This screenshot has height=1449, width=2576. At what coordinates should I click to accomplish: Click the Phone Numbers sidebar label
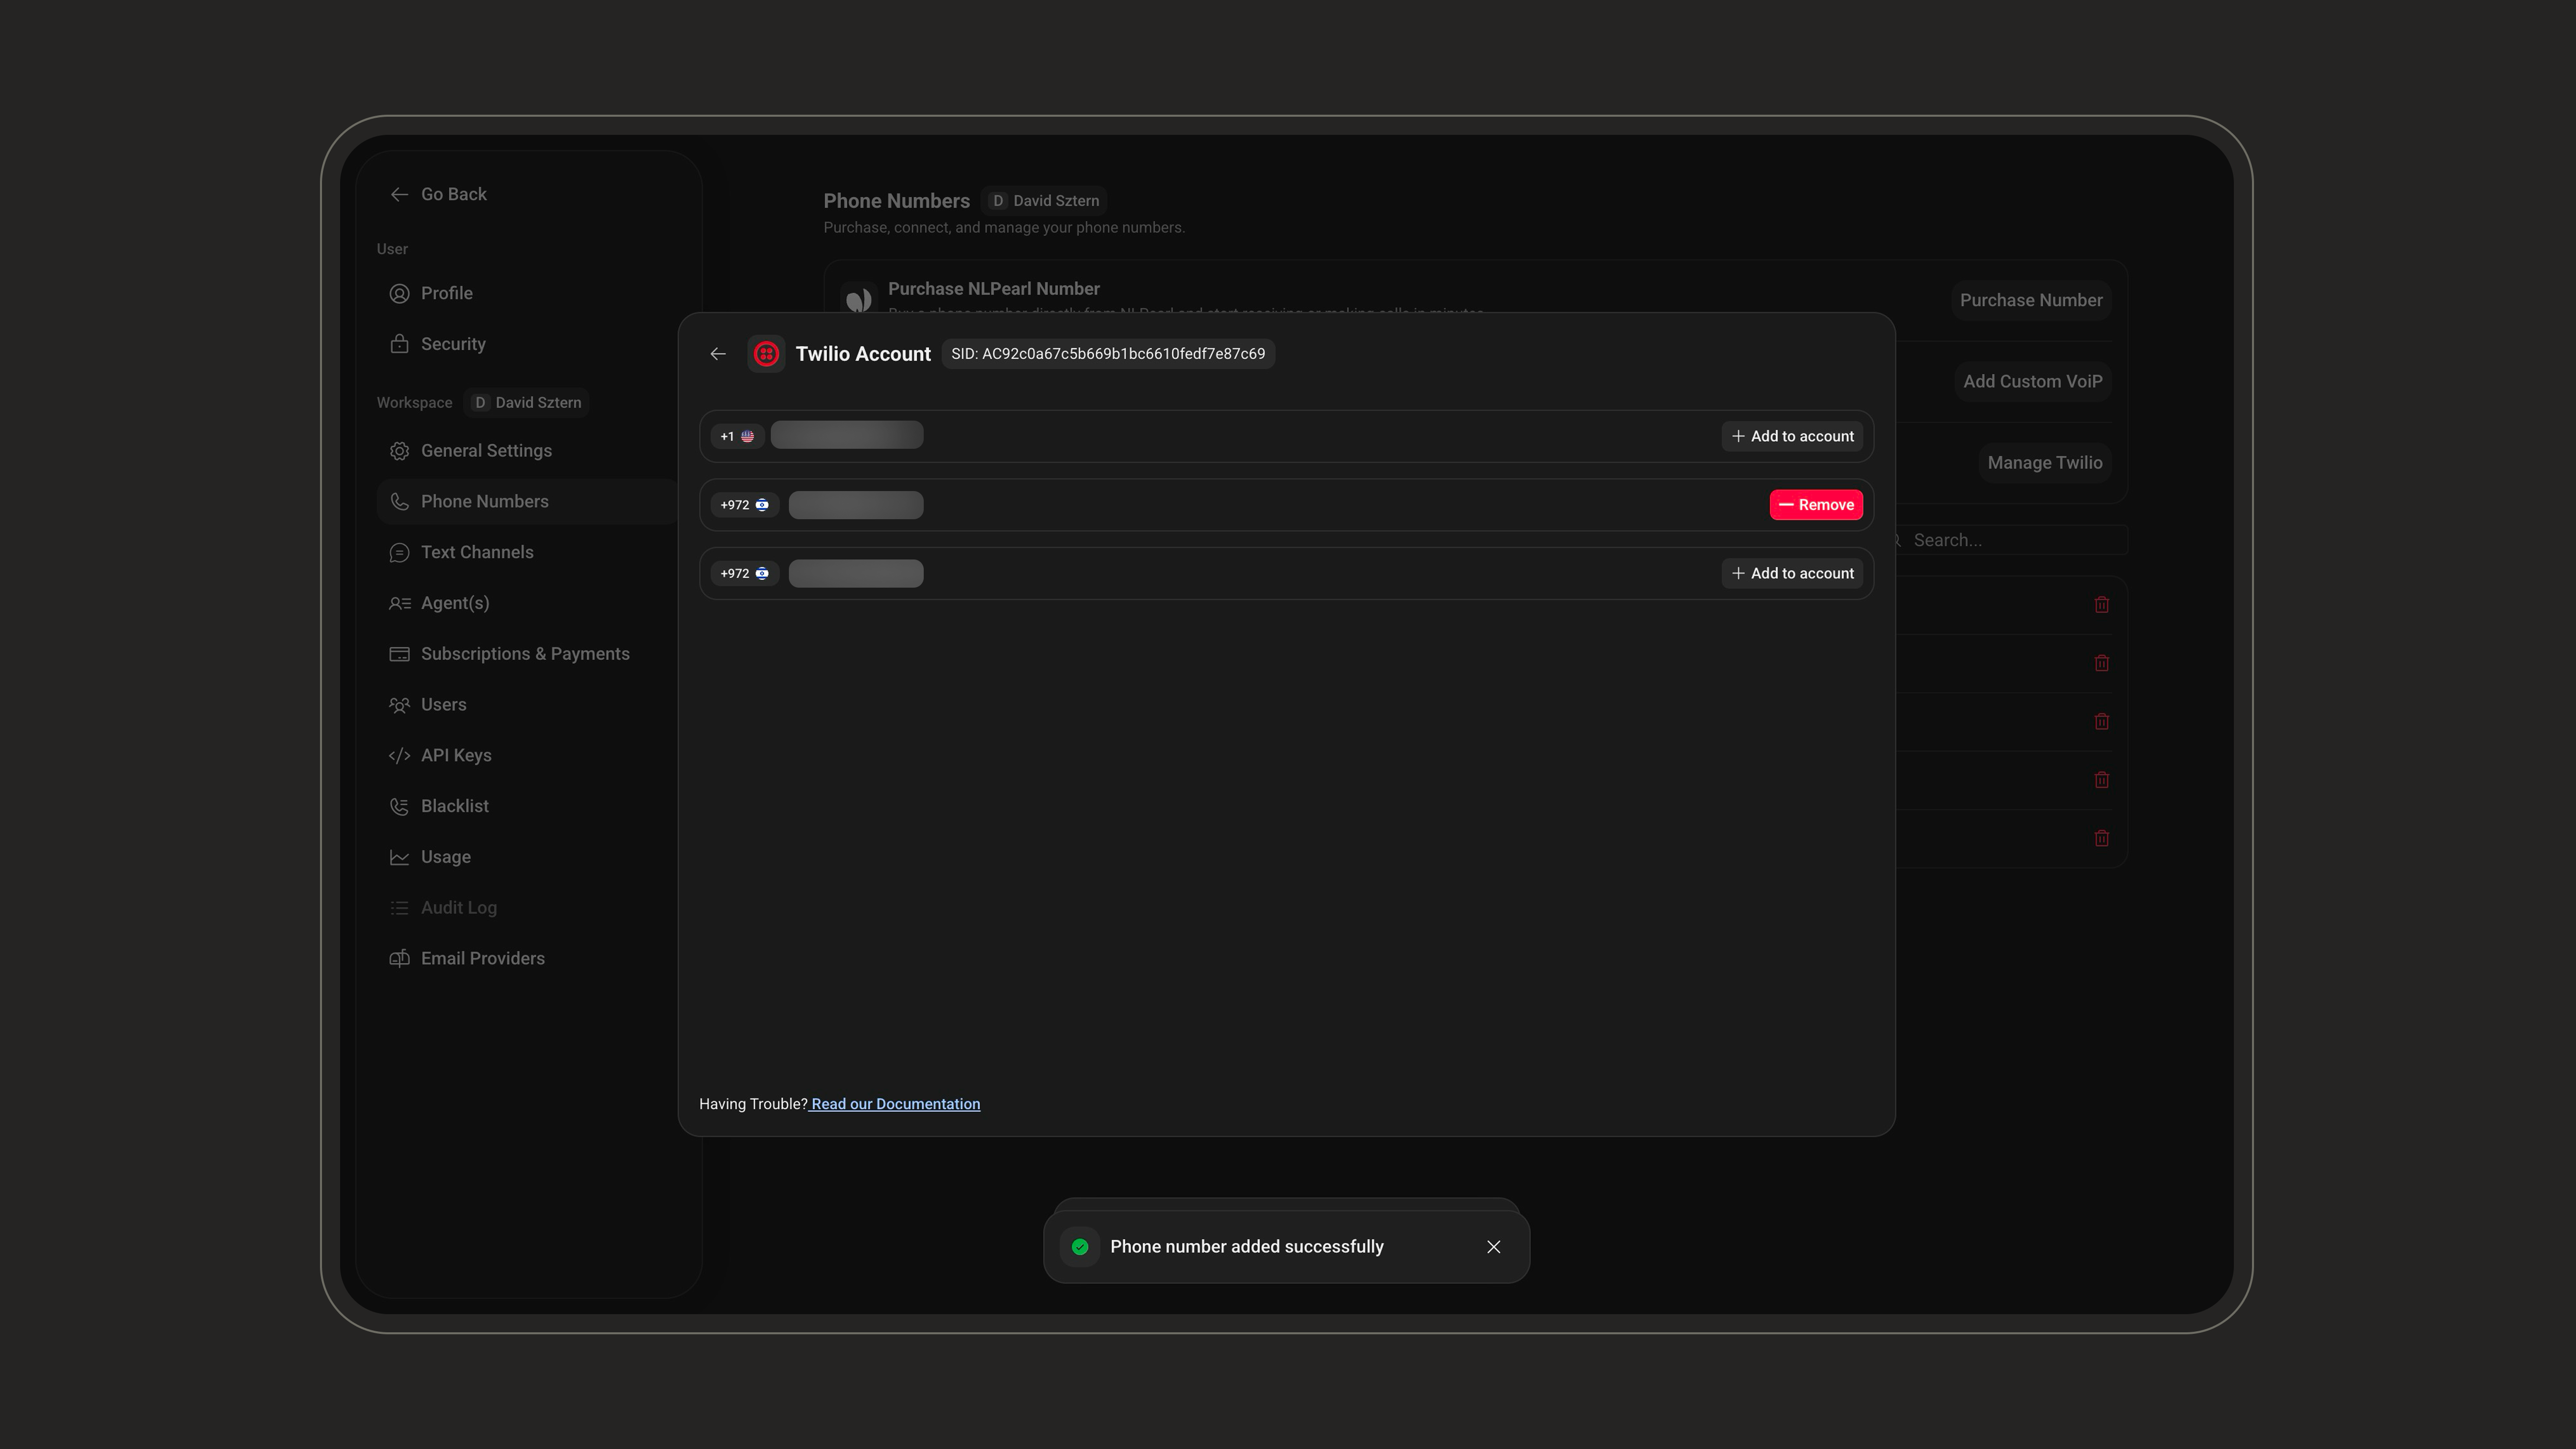click(485, 501)
